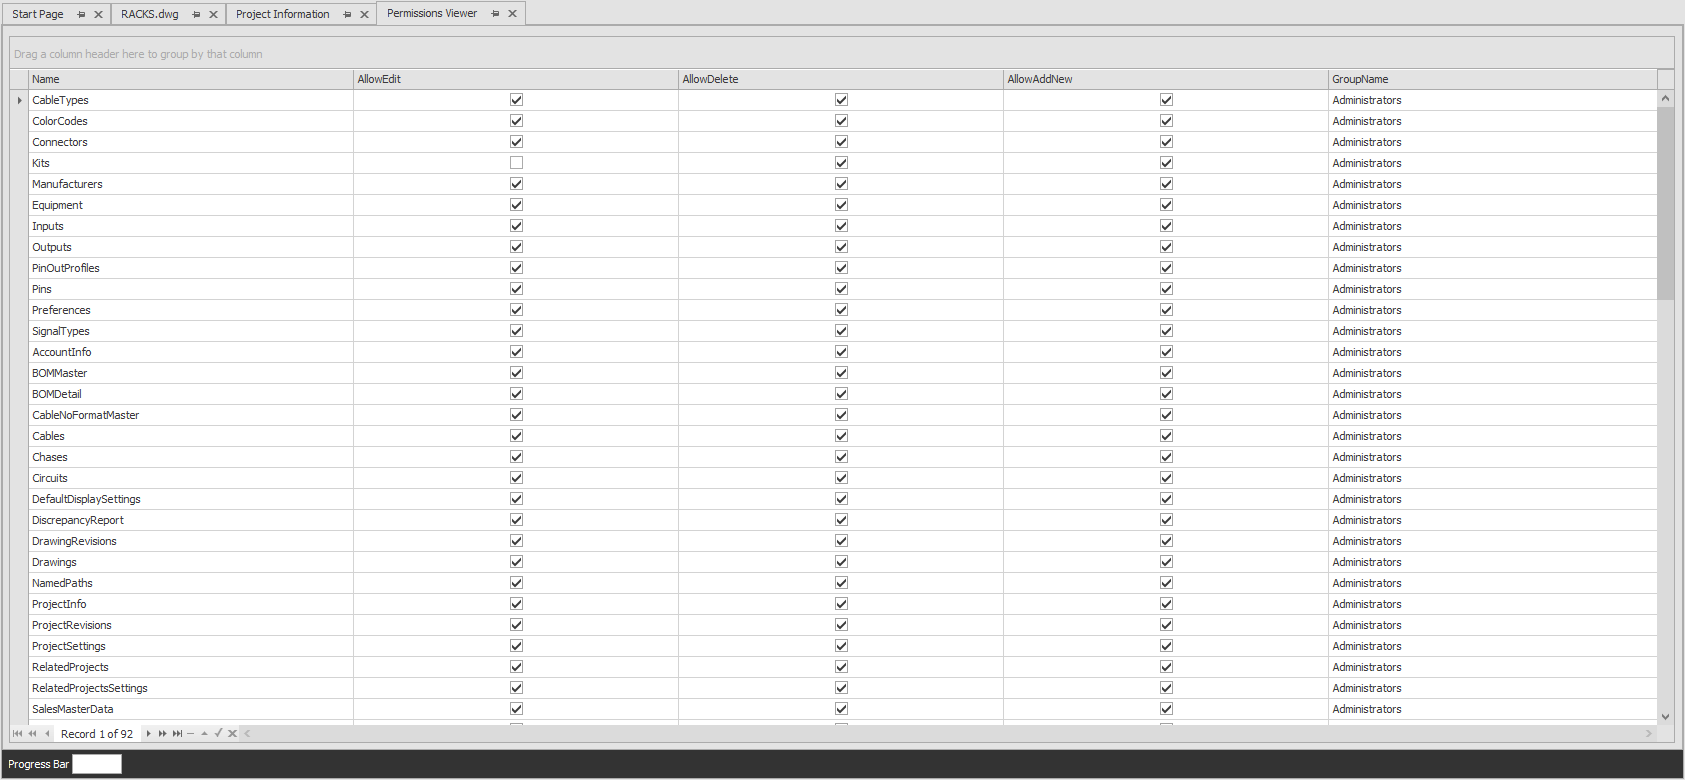
Task: Sort by AllowEdit column header
Action: click(x=516, y=79)
